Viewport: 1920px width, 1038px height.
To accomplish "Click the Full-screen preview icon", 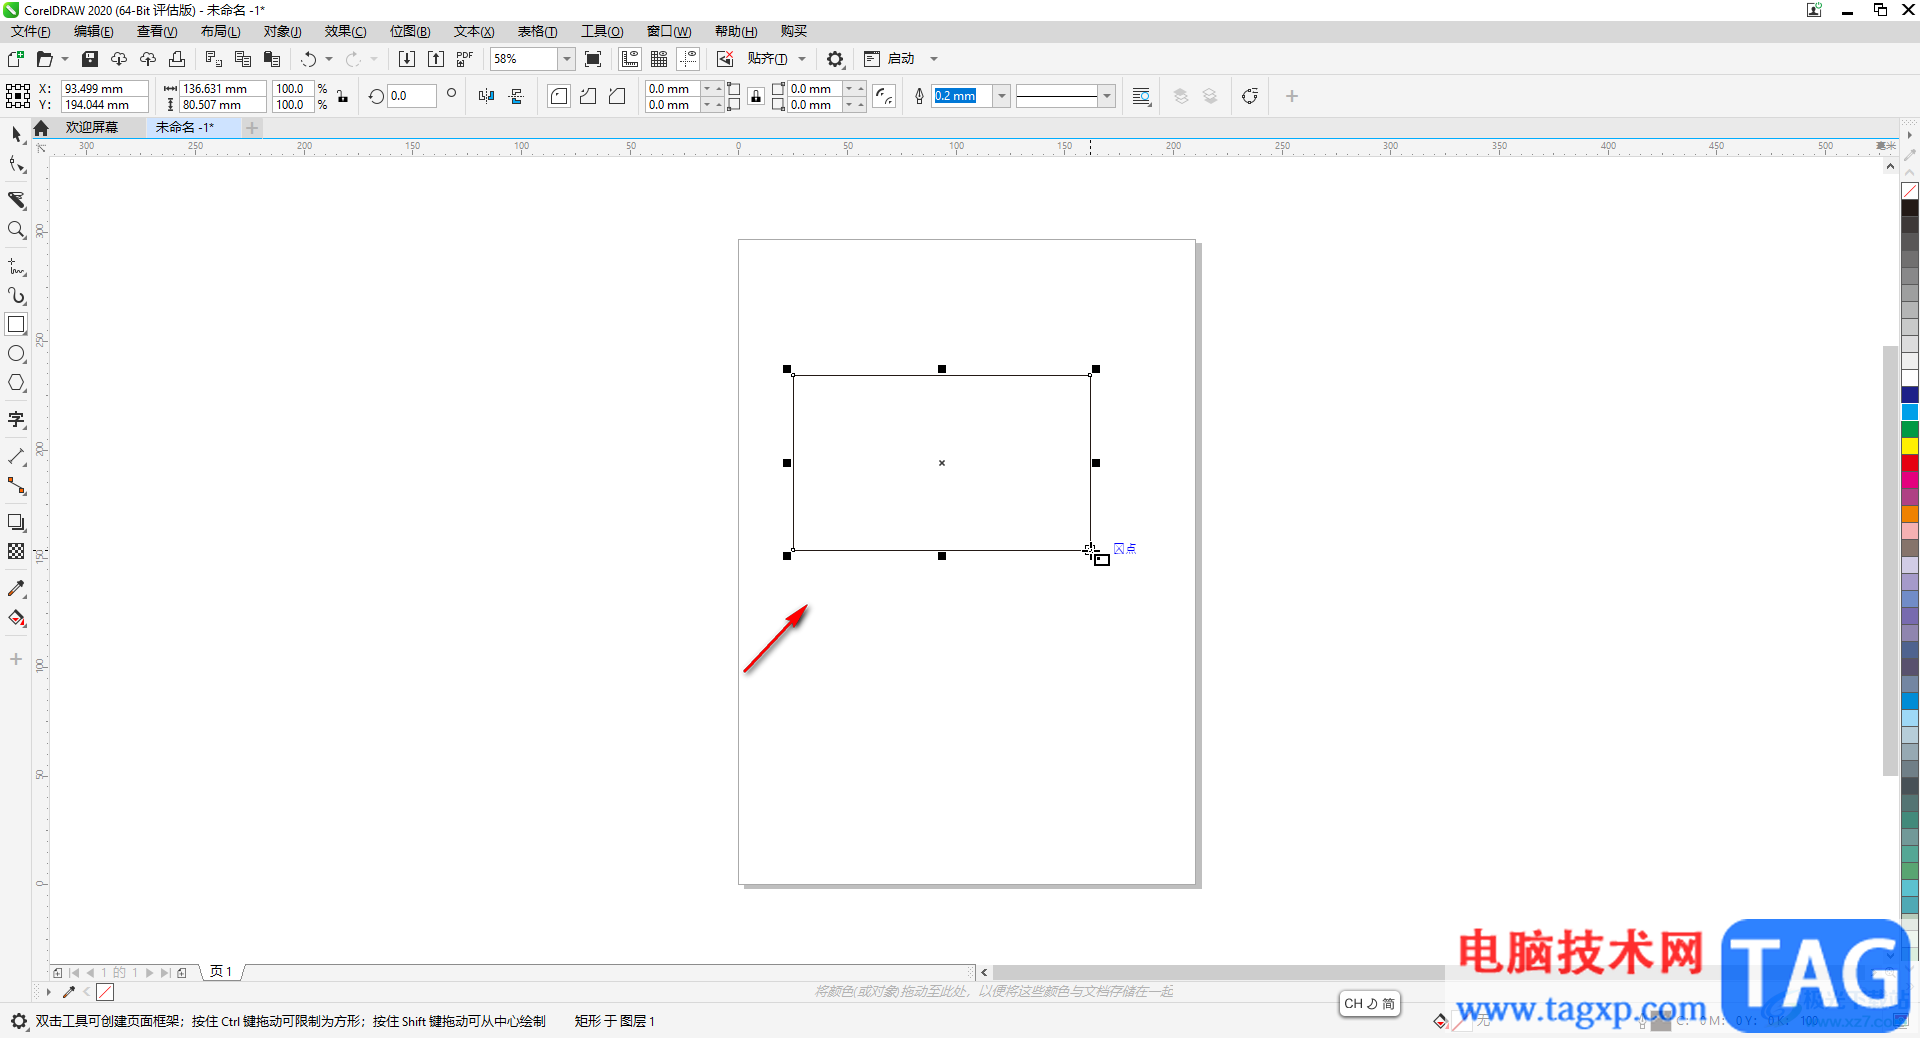I will click(593, 59).
